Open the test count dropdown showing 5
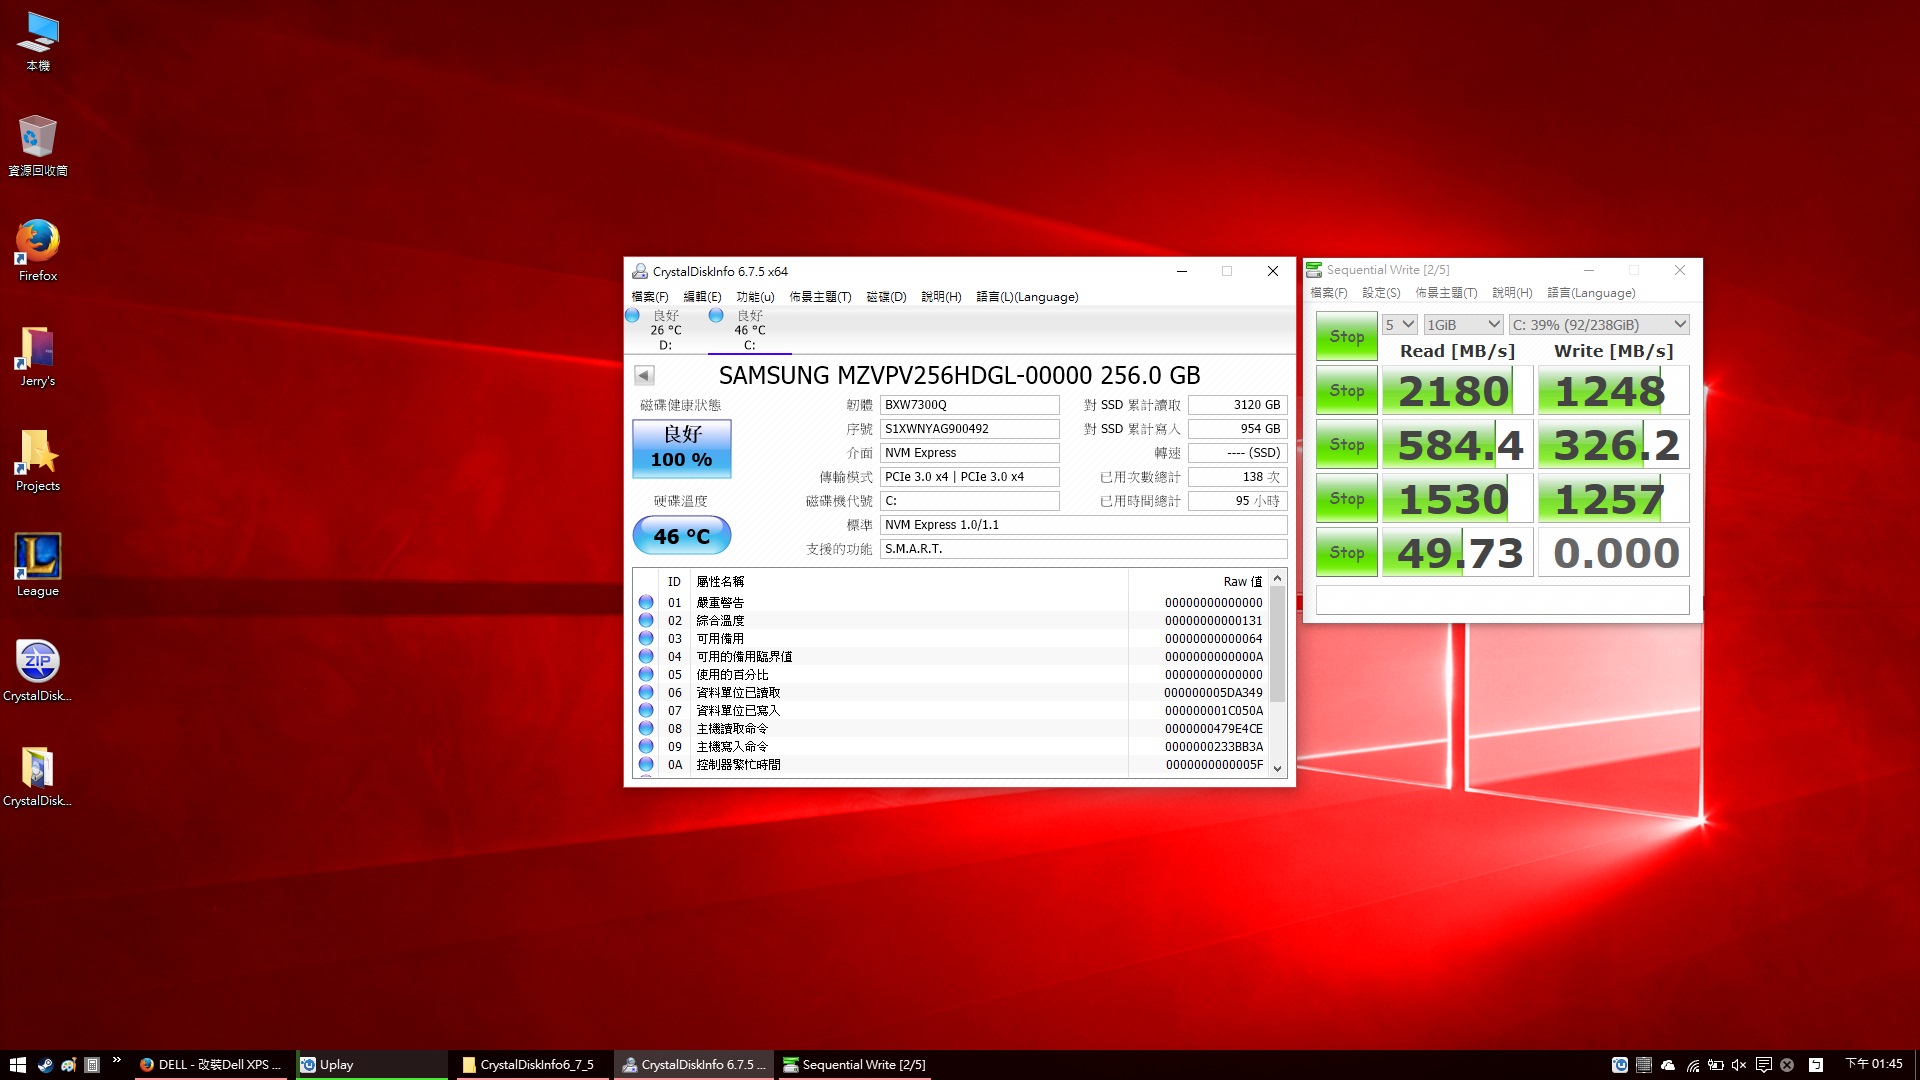1920x1080 pixels. (1400, 325)
